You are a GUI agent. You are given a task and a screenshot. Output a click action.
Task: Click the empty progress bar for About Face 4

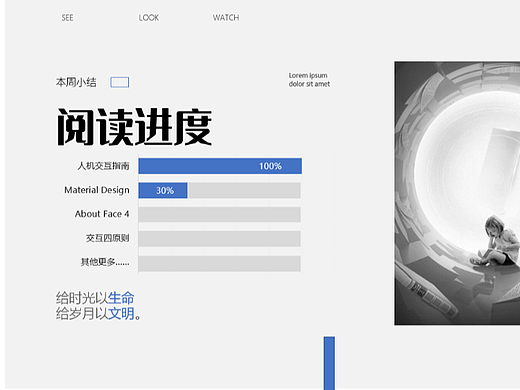tap(220, 214)
